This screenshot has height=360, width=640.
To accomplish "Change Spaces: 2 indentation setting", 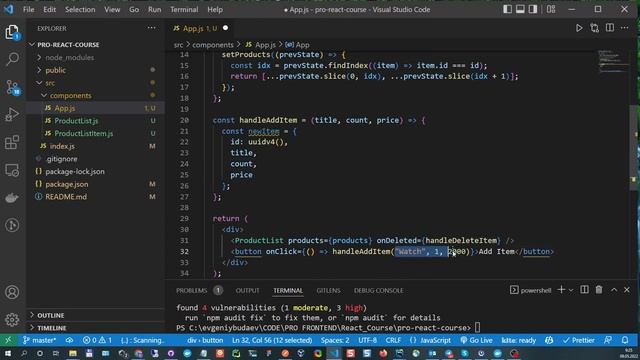I will point(335,340).
